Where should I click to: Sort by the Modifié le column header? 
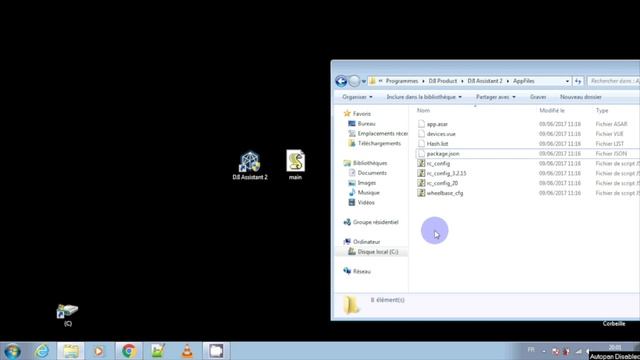(x=552, y=111)
